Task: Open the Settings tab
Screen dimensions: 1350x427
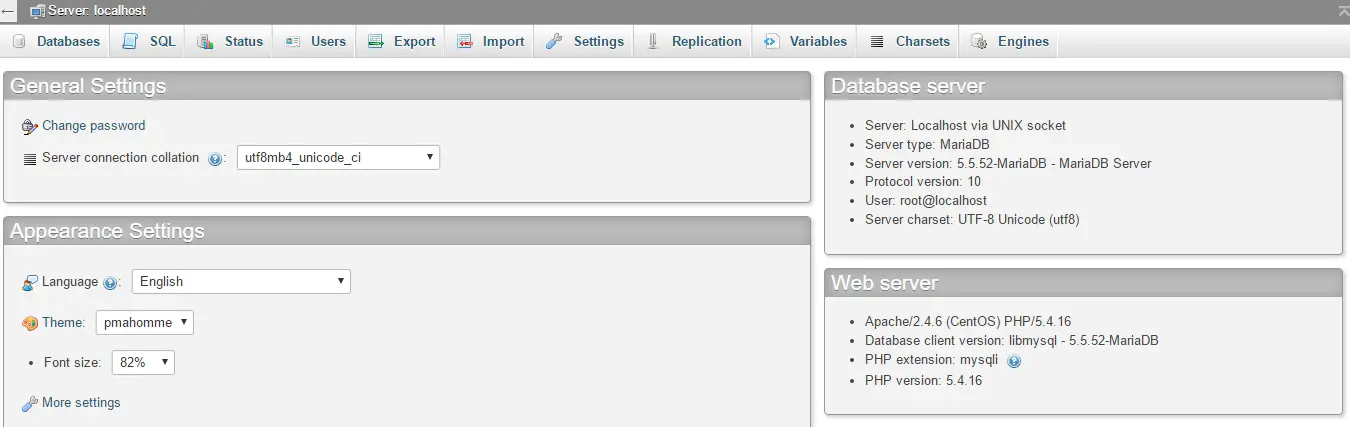Action: tap(585, 42)
